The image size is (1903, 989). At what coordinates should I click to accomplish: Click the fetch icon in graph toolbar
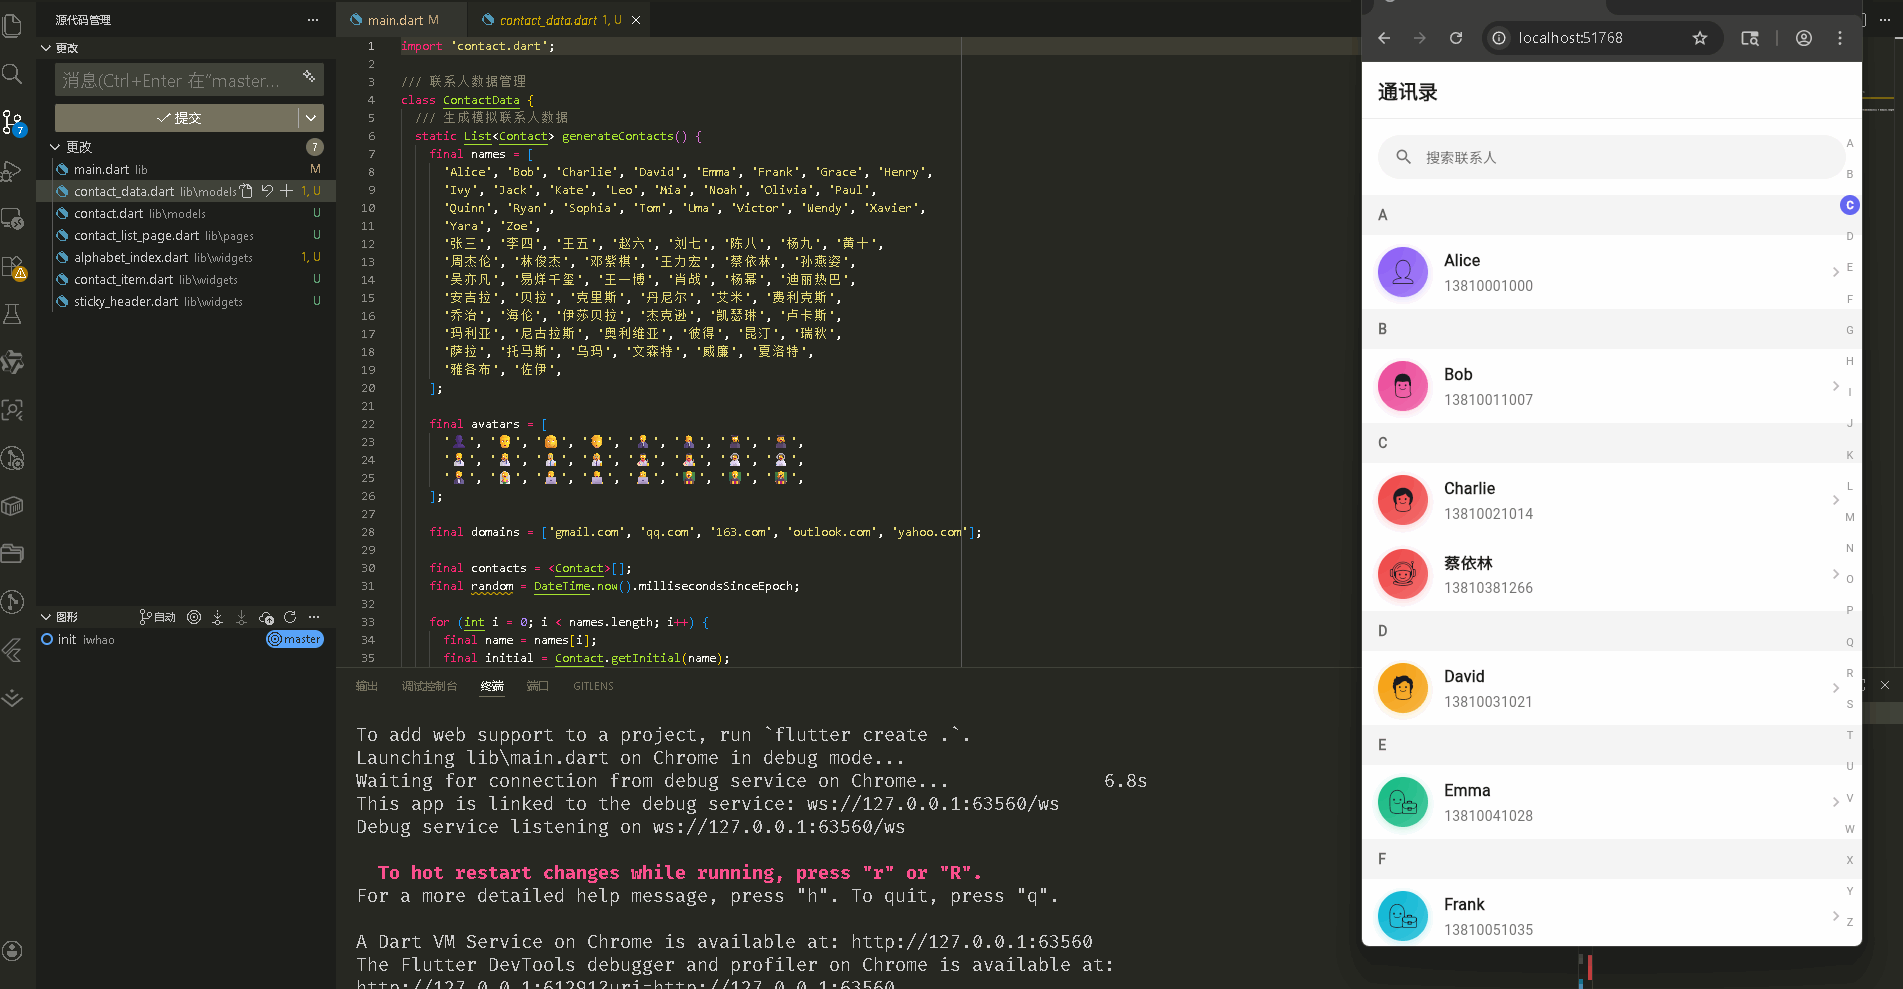point(217,617)
